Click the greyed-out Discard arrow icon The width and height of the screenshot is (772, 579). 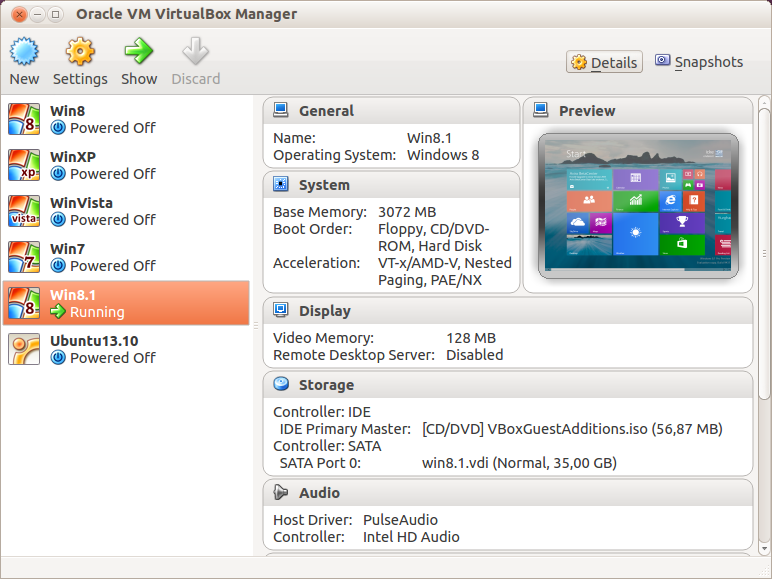(x=195, y=52)
